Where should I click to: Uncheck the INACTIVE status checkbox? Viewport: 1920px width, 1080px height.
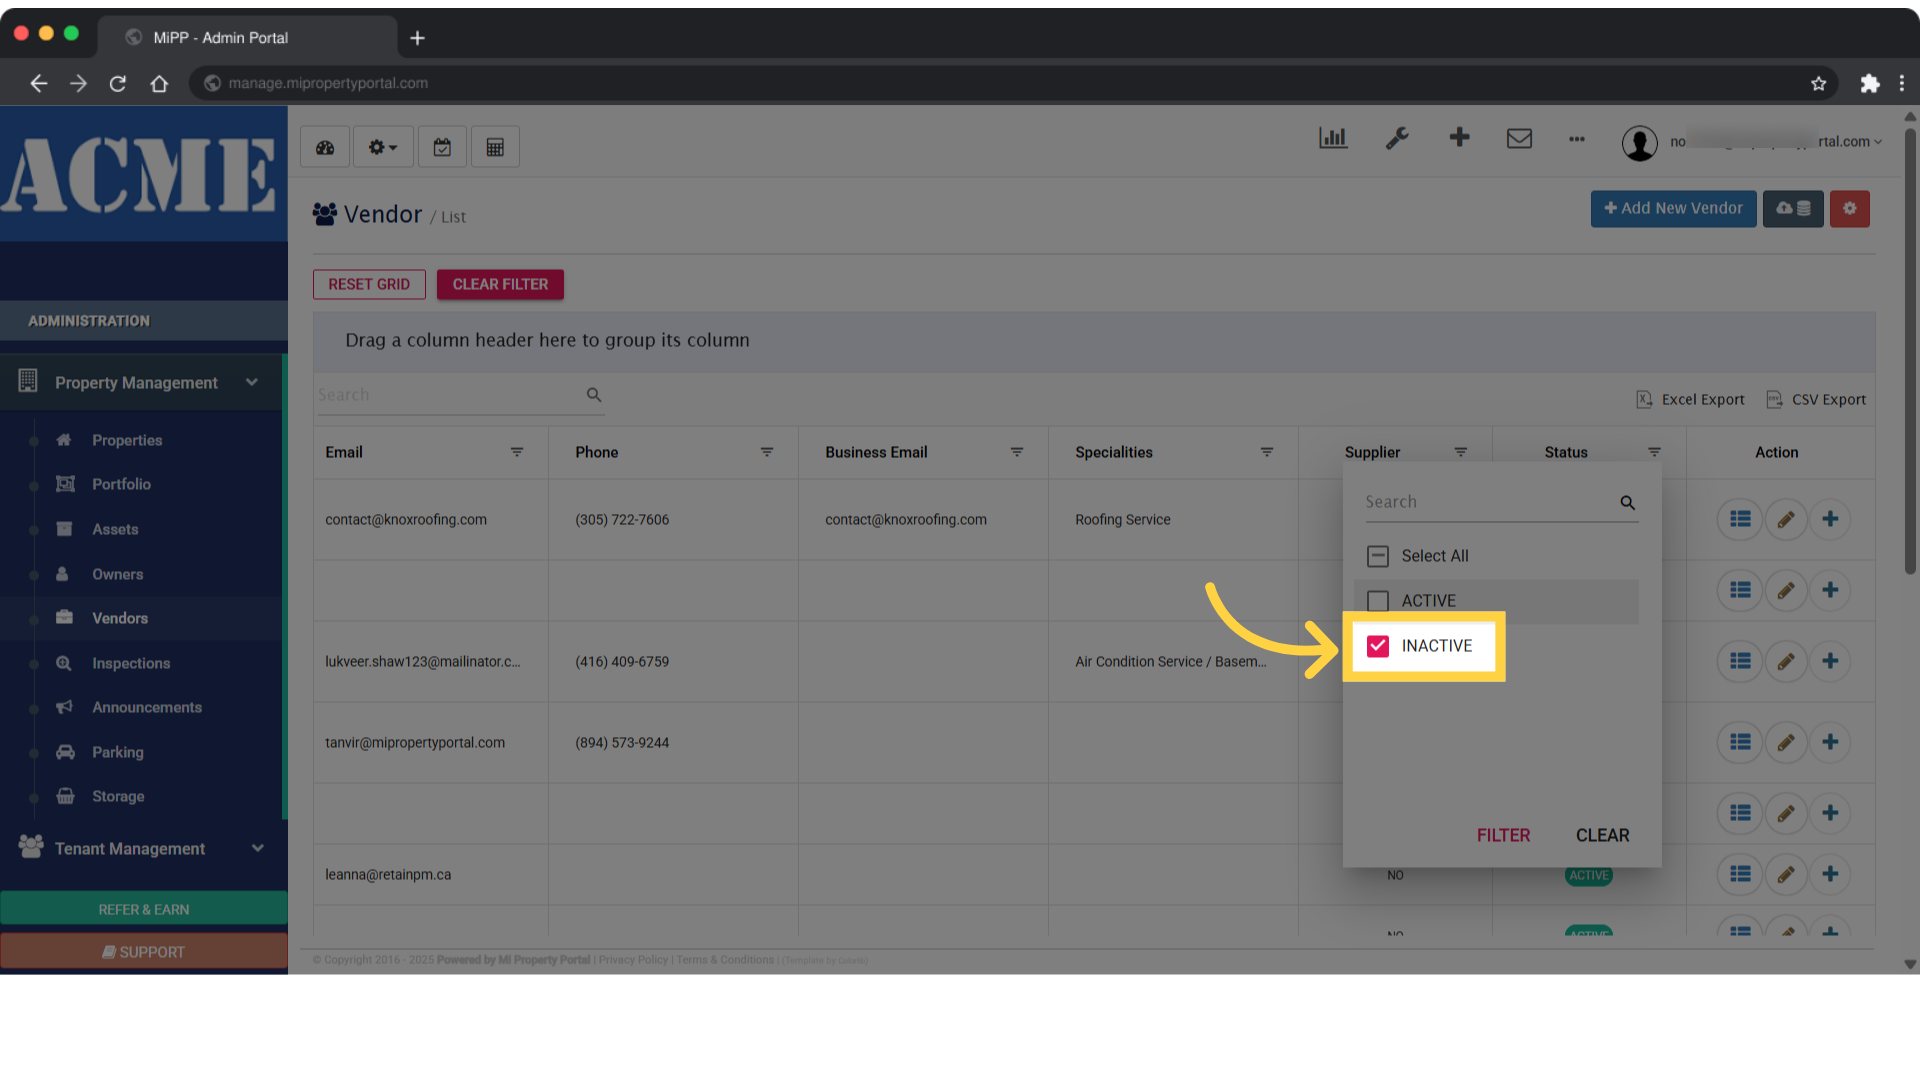[1378, 646]
